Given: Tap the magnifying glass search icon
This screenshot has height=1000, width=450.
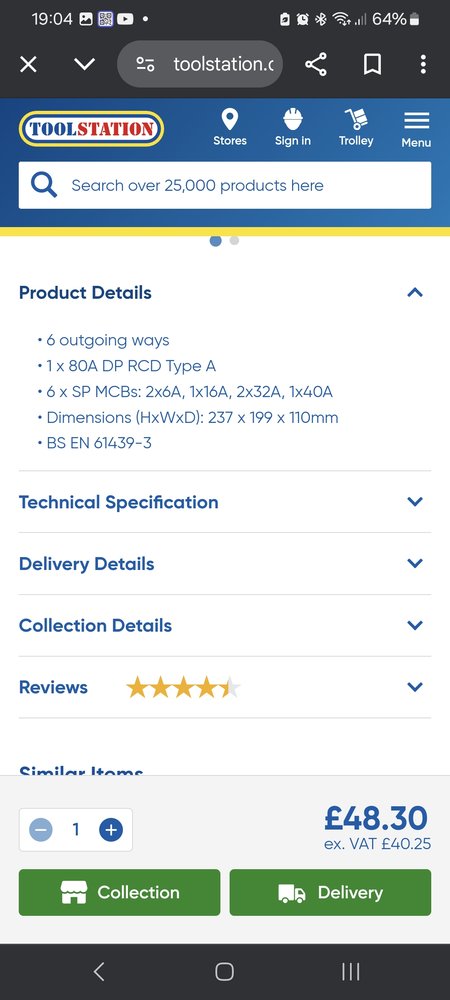Looking at the screenshot, I should (x=44, y=186).
